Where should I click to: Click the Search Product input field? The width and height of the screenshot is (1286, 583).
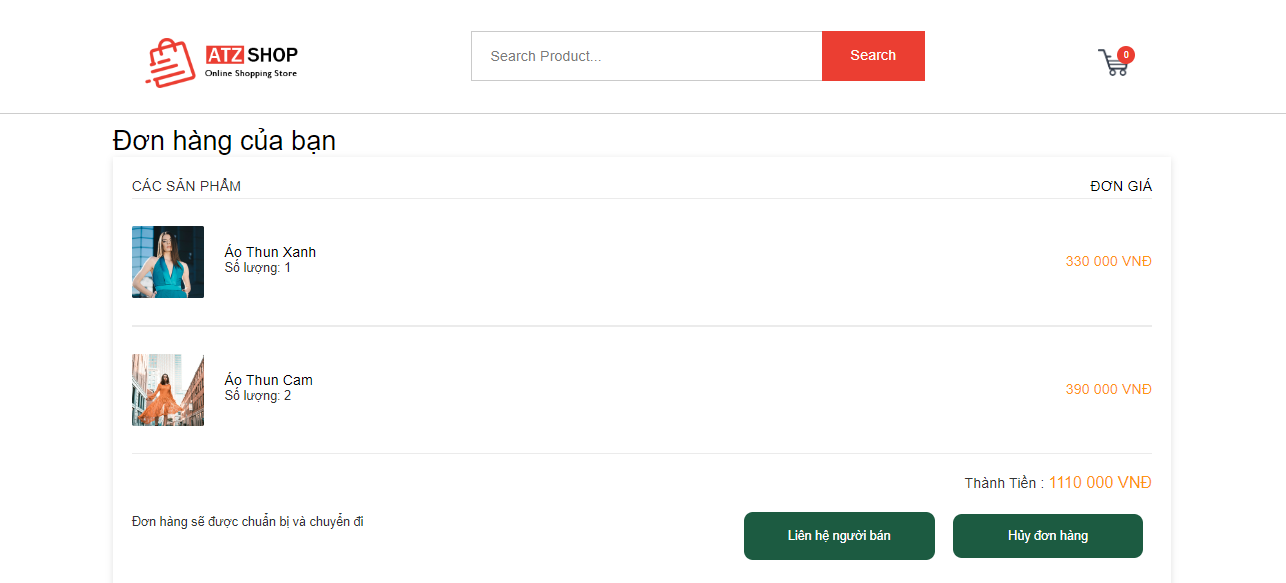coord(647,56)
